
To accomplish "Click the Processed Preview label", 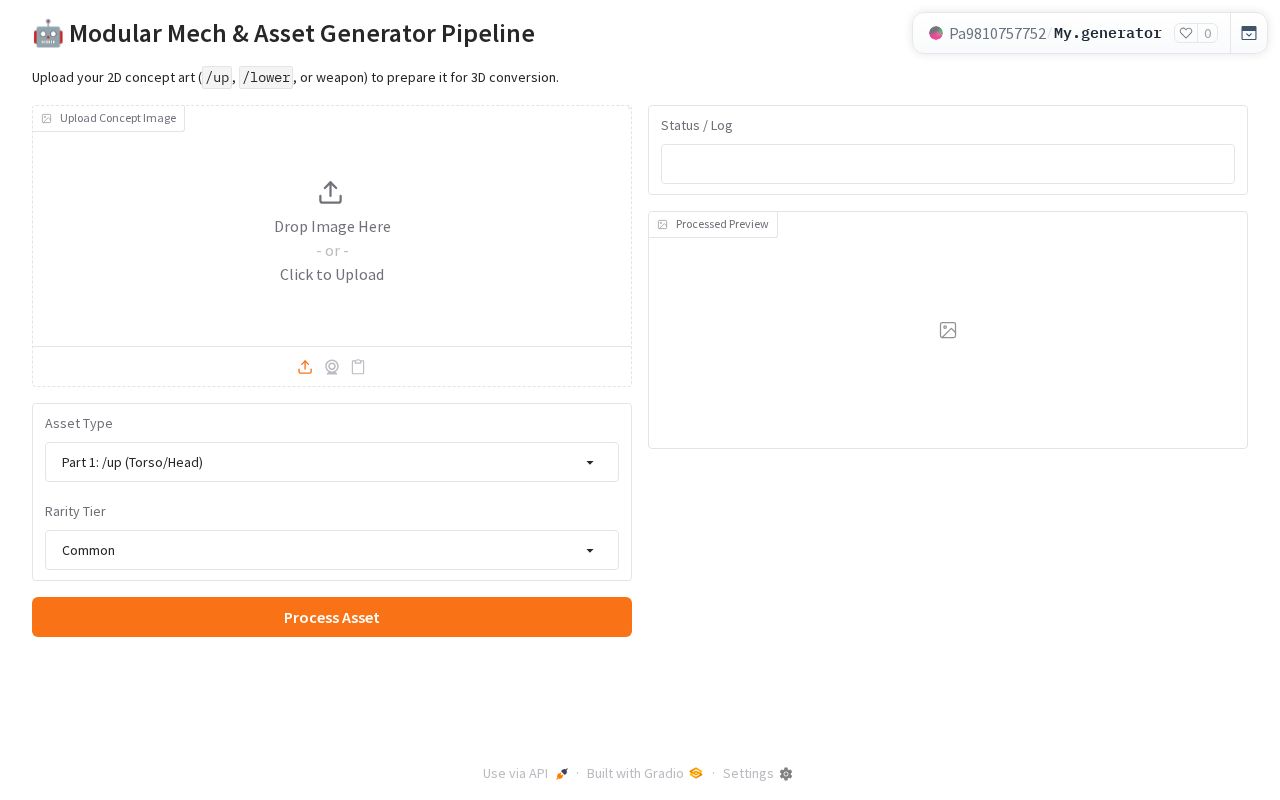I will click(713, 224).
